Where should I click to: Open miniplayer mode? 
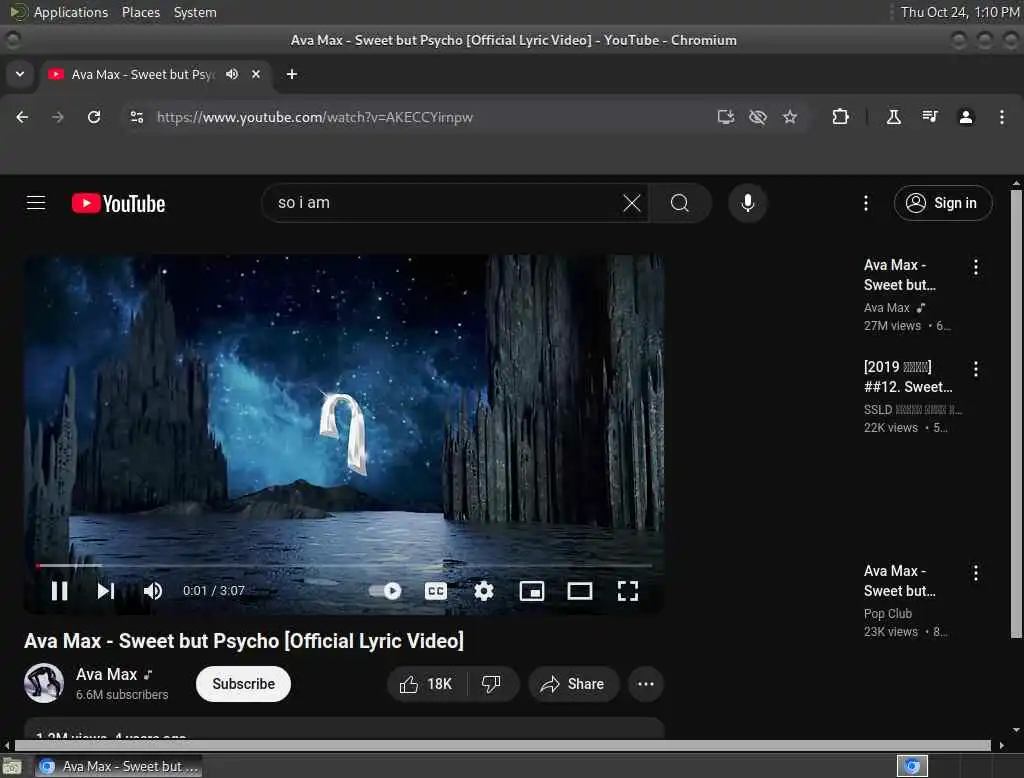pyautogui.click(x=532, y=591)
